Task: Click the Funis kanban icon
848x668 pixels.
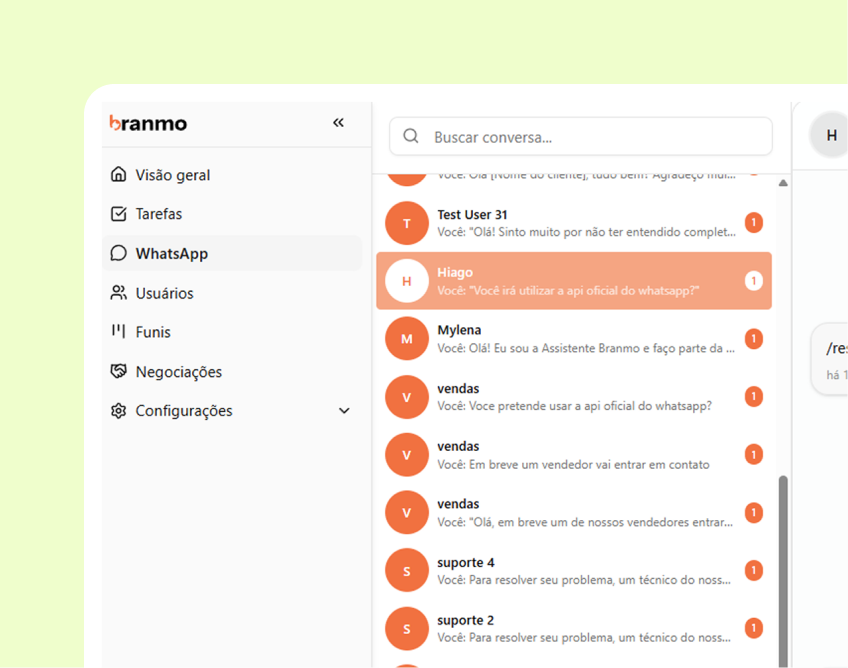Action: [x=119, y=332]
